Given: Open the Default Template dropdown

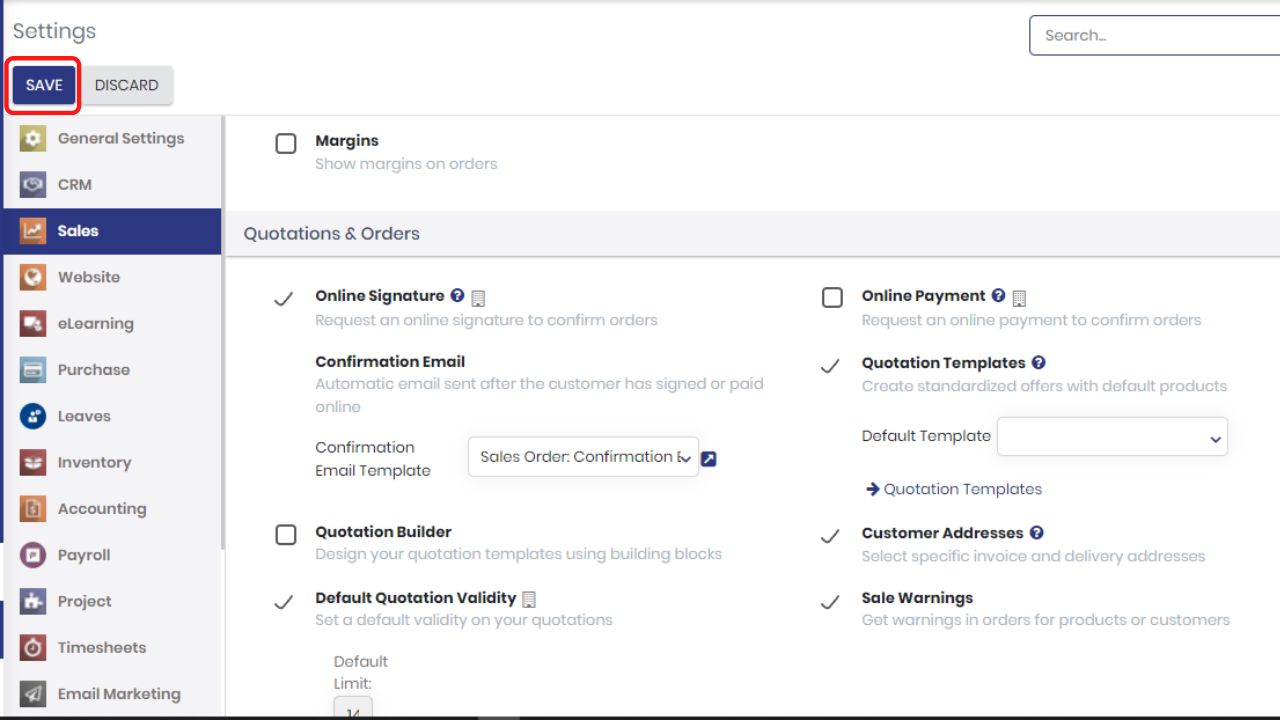Looking at the screenshot, I should (1112, 437).
